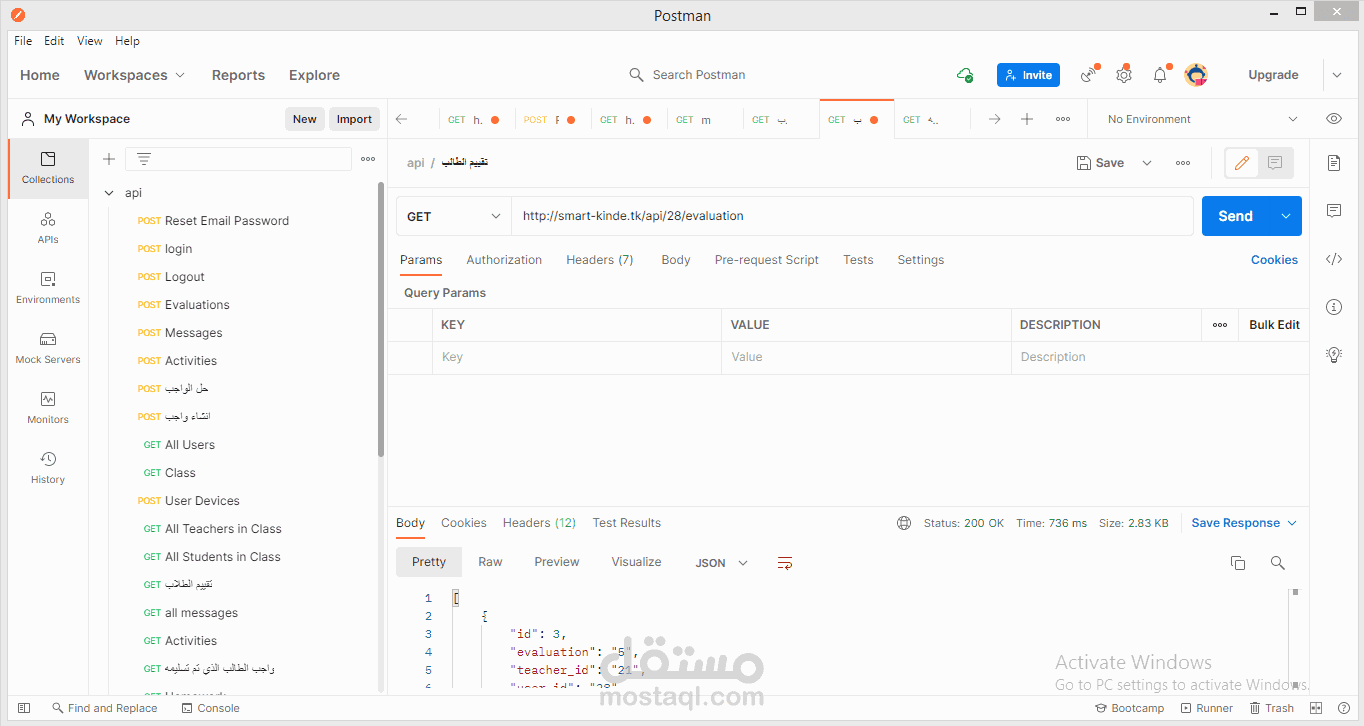This screenshot has height=726, width=1364.
Task: Switch to the Pre-request Script tab
Action: [767, 260]
